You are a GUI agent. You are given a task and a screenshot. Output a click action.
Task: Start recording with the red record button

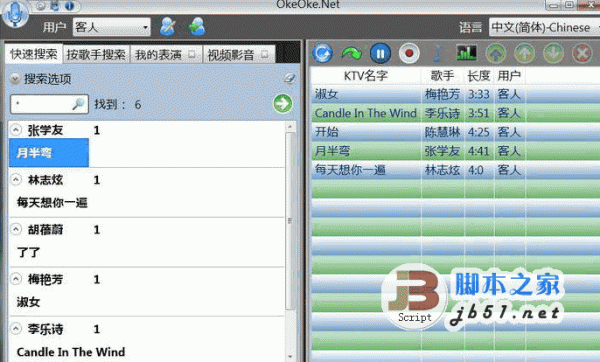[x=409, y=53]
